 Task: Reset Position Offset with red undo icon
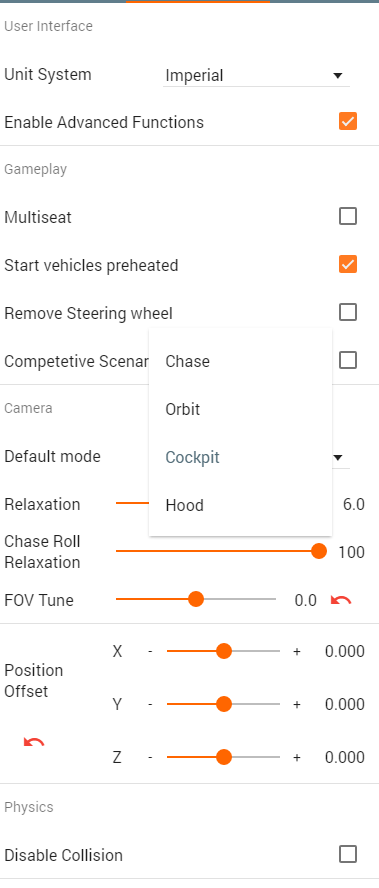pyautogui.click(x=34, y=741)
